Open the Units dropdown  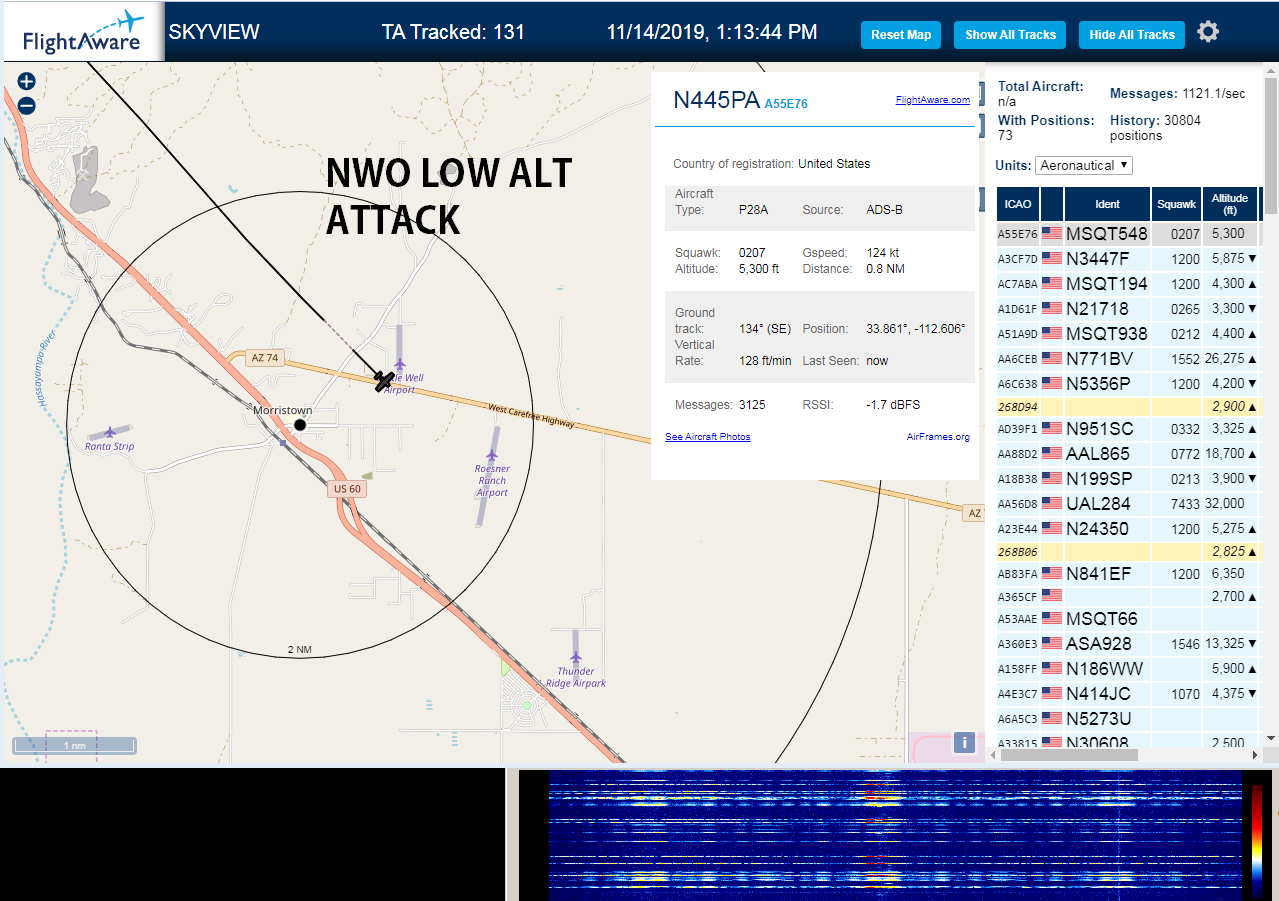(1084, 165)
